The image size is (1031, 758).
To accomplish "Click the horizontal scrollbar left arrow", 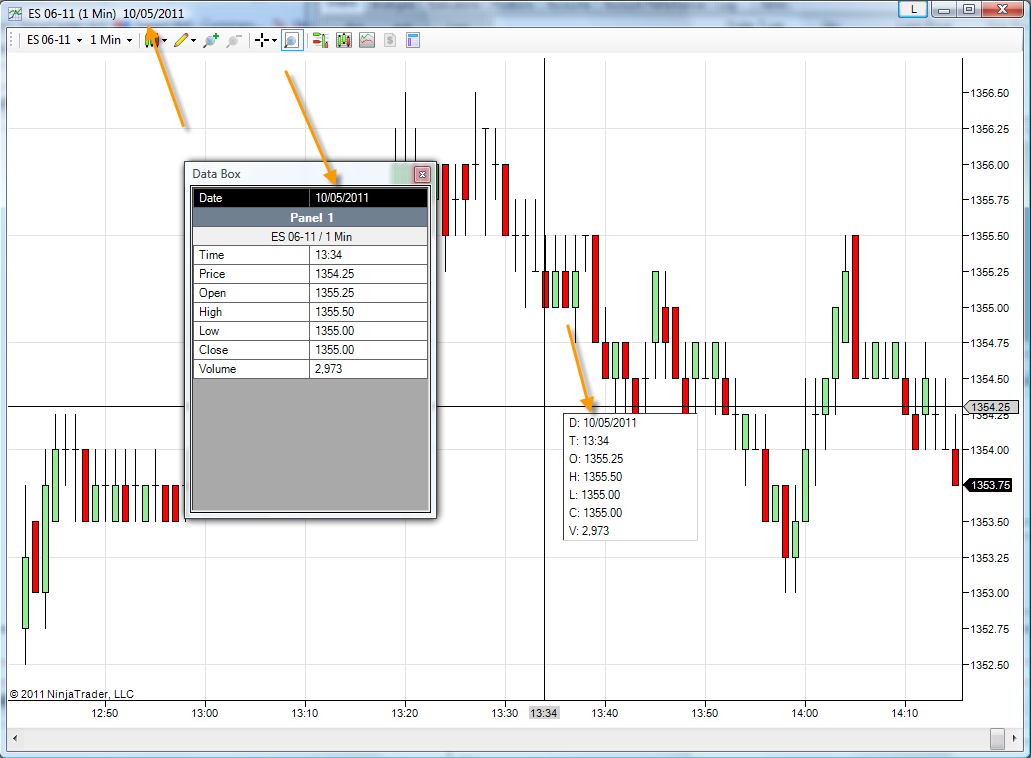I will click(x=15, y=738).
